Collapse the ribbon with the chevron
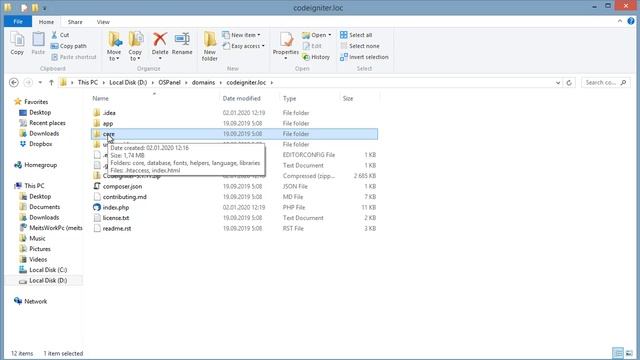640x360 pixels. [620, 21]
